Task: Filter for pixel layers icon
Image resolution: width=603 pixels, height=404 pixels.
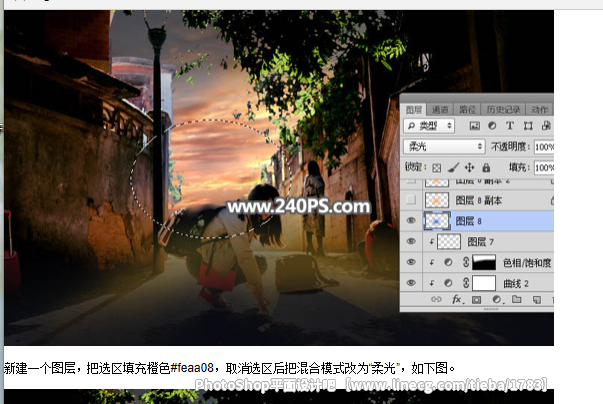Action: [475, 126]
